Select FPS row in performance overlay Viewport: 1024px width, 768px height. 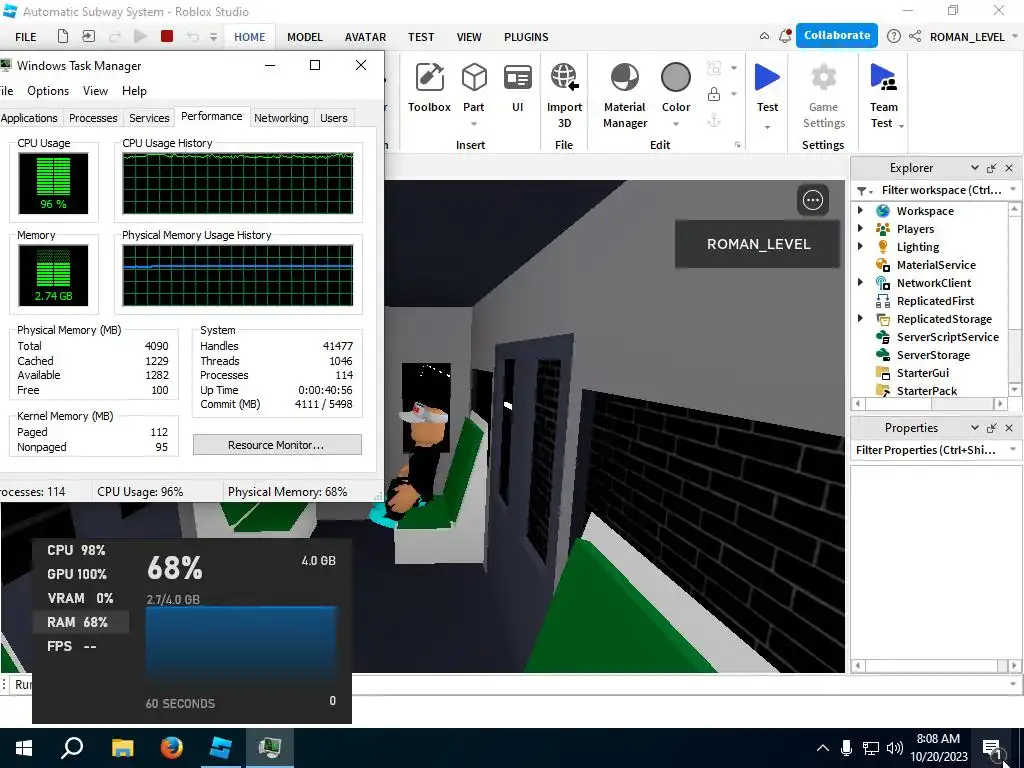pyautogui.click(x=80, y=647)
